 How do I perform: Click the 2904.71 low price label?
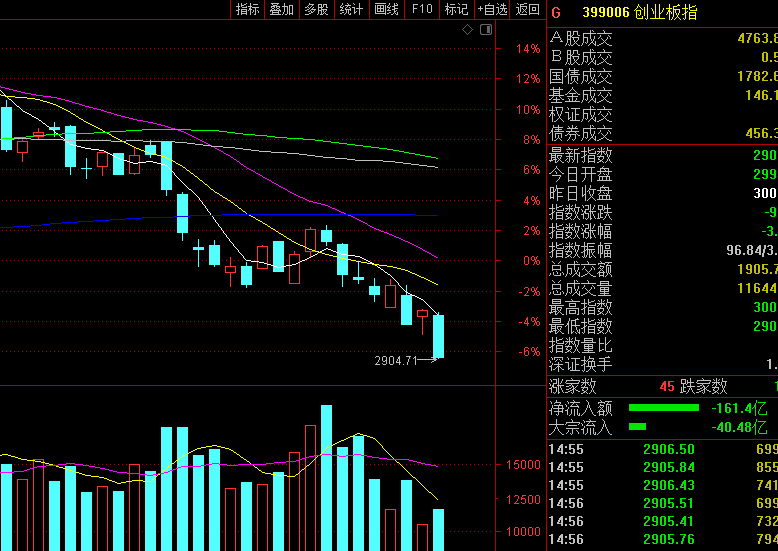point(395,360)
